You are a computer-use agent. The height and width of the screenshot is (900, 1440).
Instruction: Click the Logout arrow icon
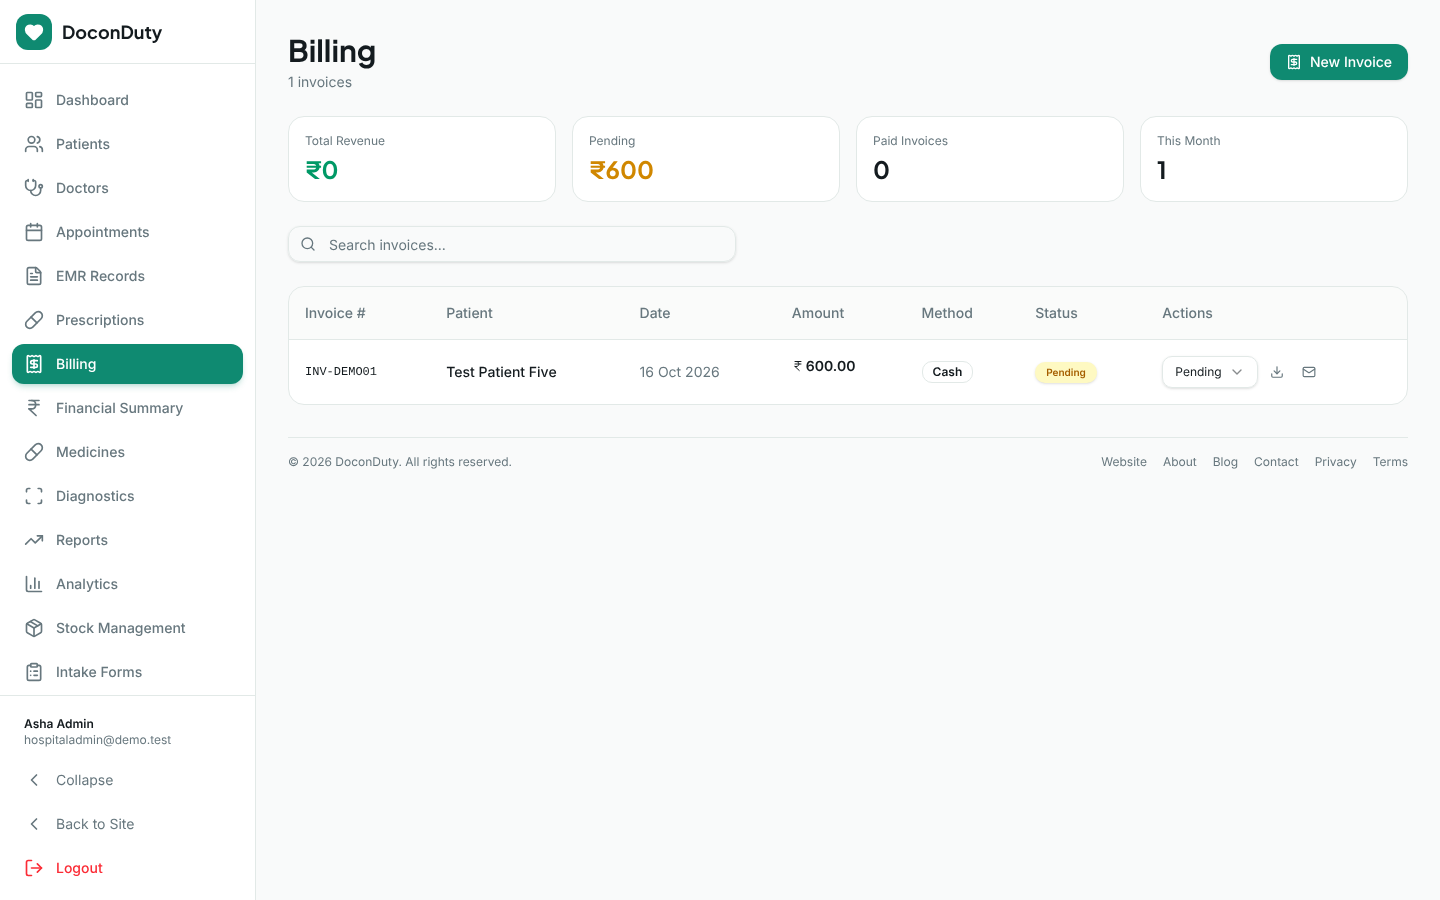coord(34,868)
